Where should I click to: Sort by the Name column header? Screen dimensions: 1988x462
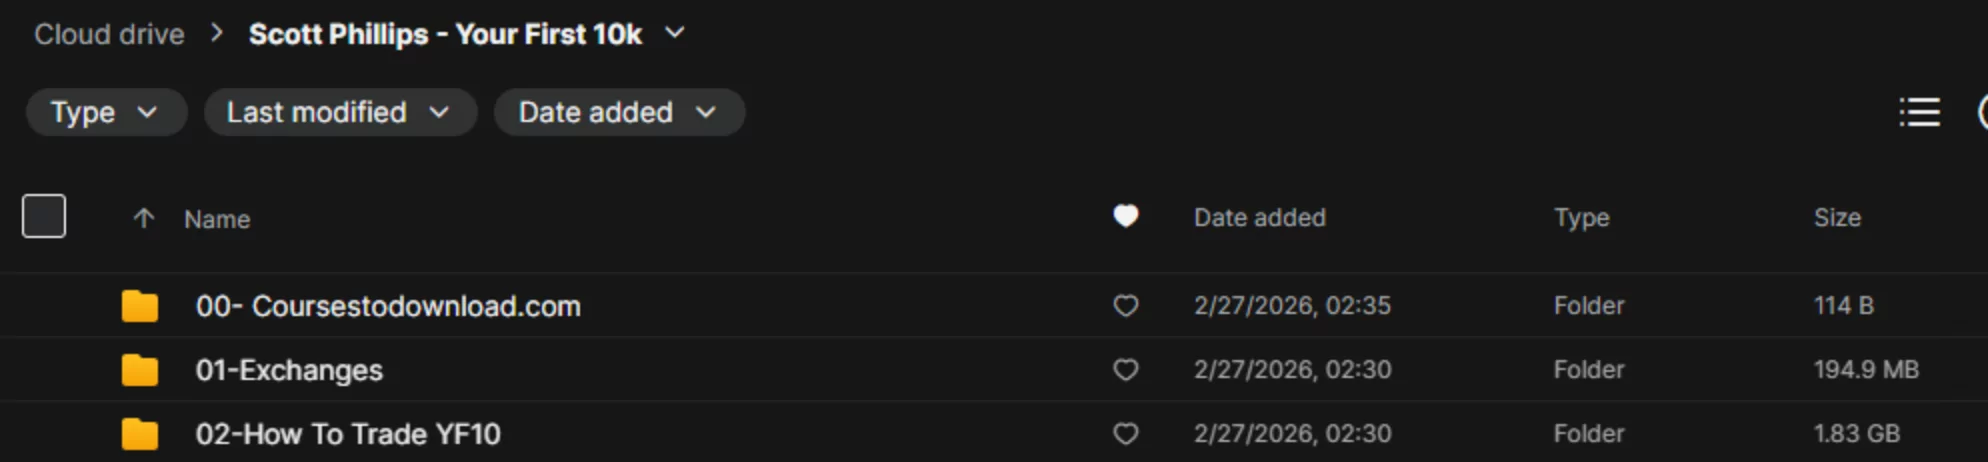click(x=217, y=219)
